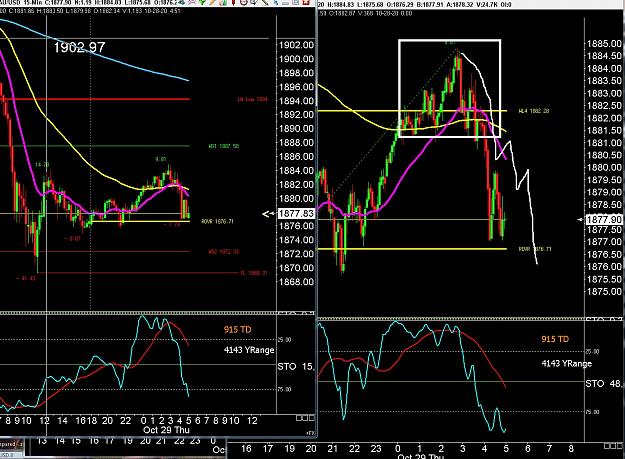Screen dimensions: 625x459
Task: Click the 1881.00 tick on right price axis
Action: [x=604, y=143]
